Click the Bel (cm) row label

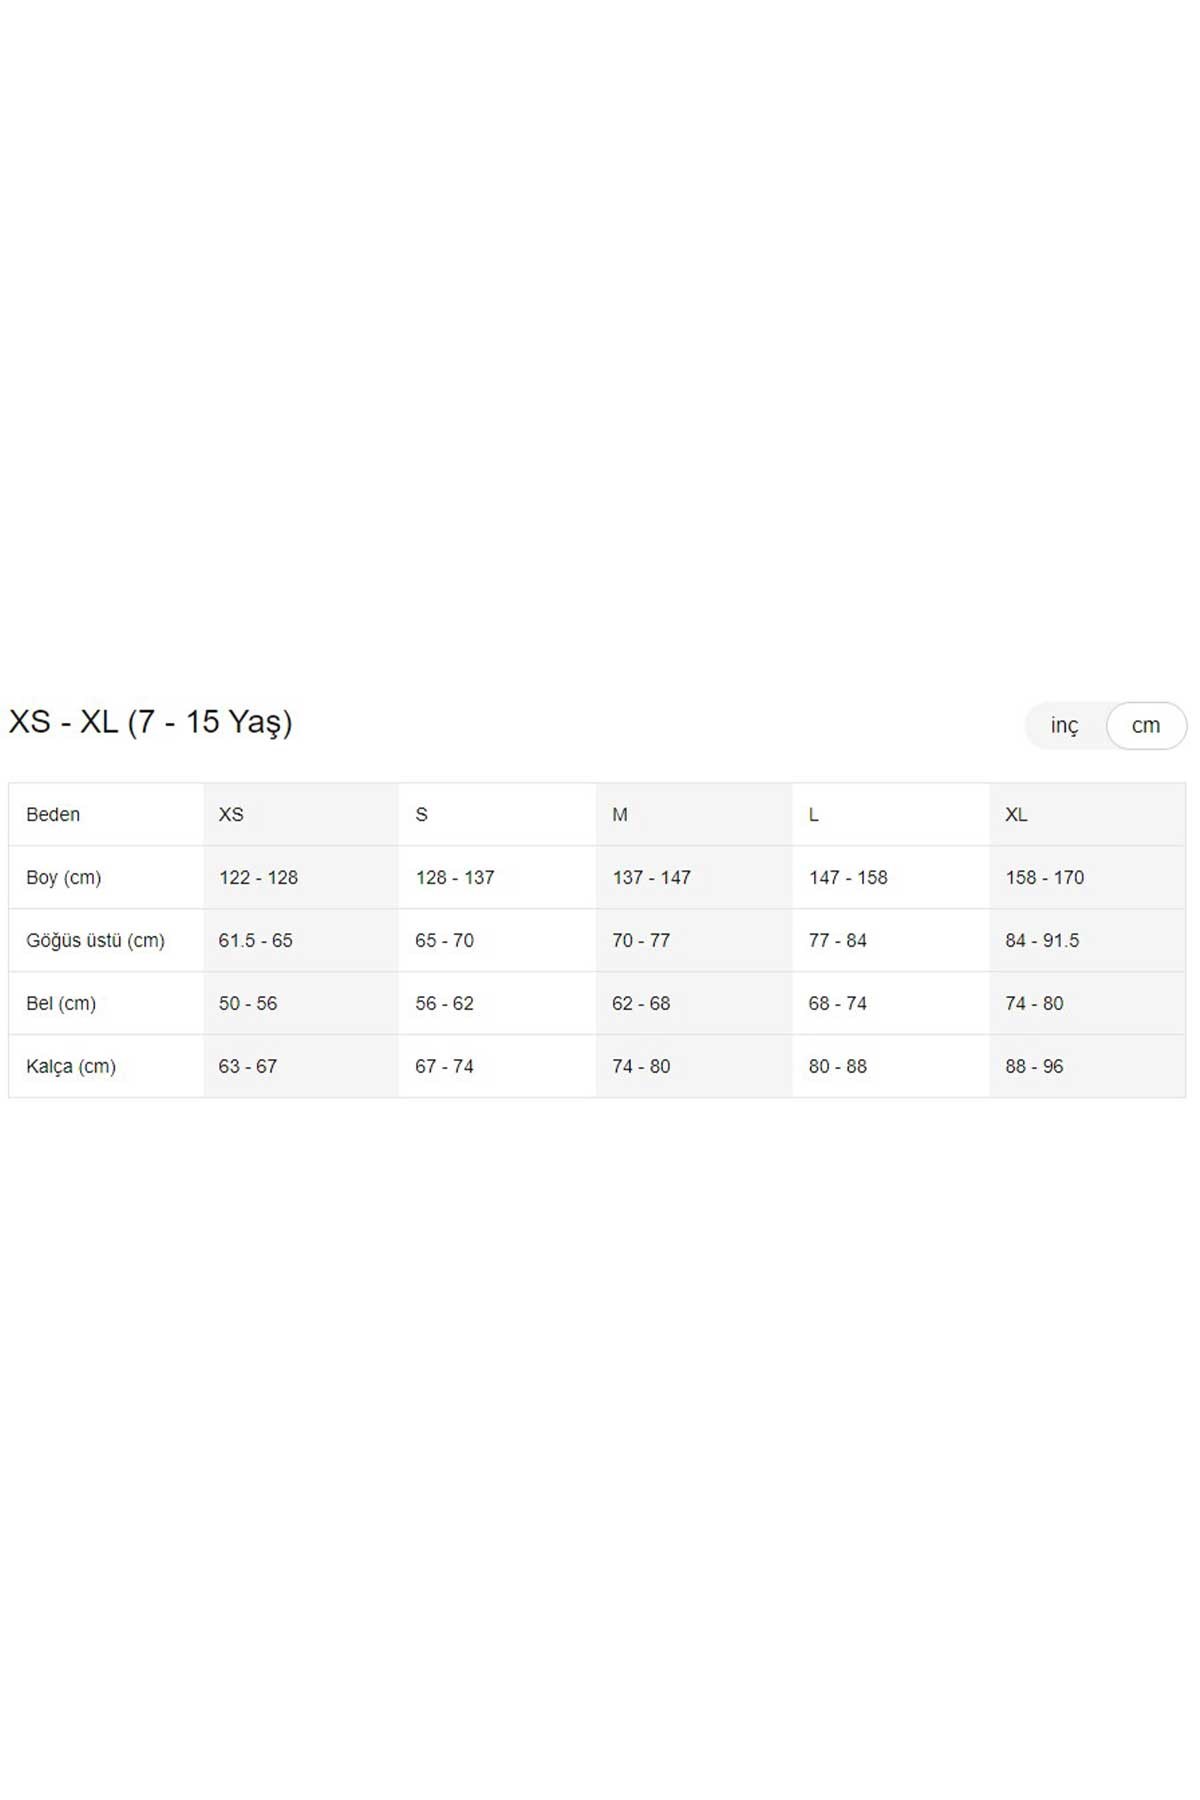click(61, 1004)
